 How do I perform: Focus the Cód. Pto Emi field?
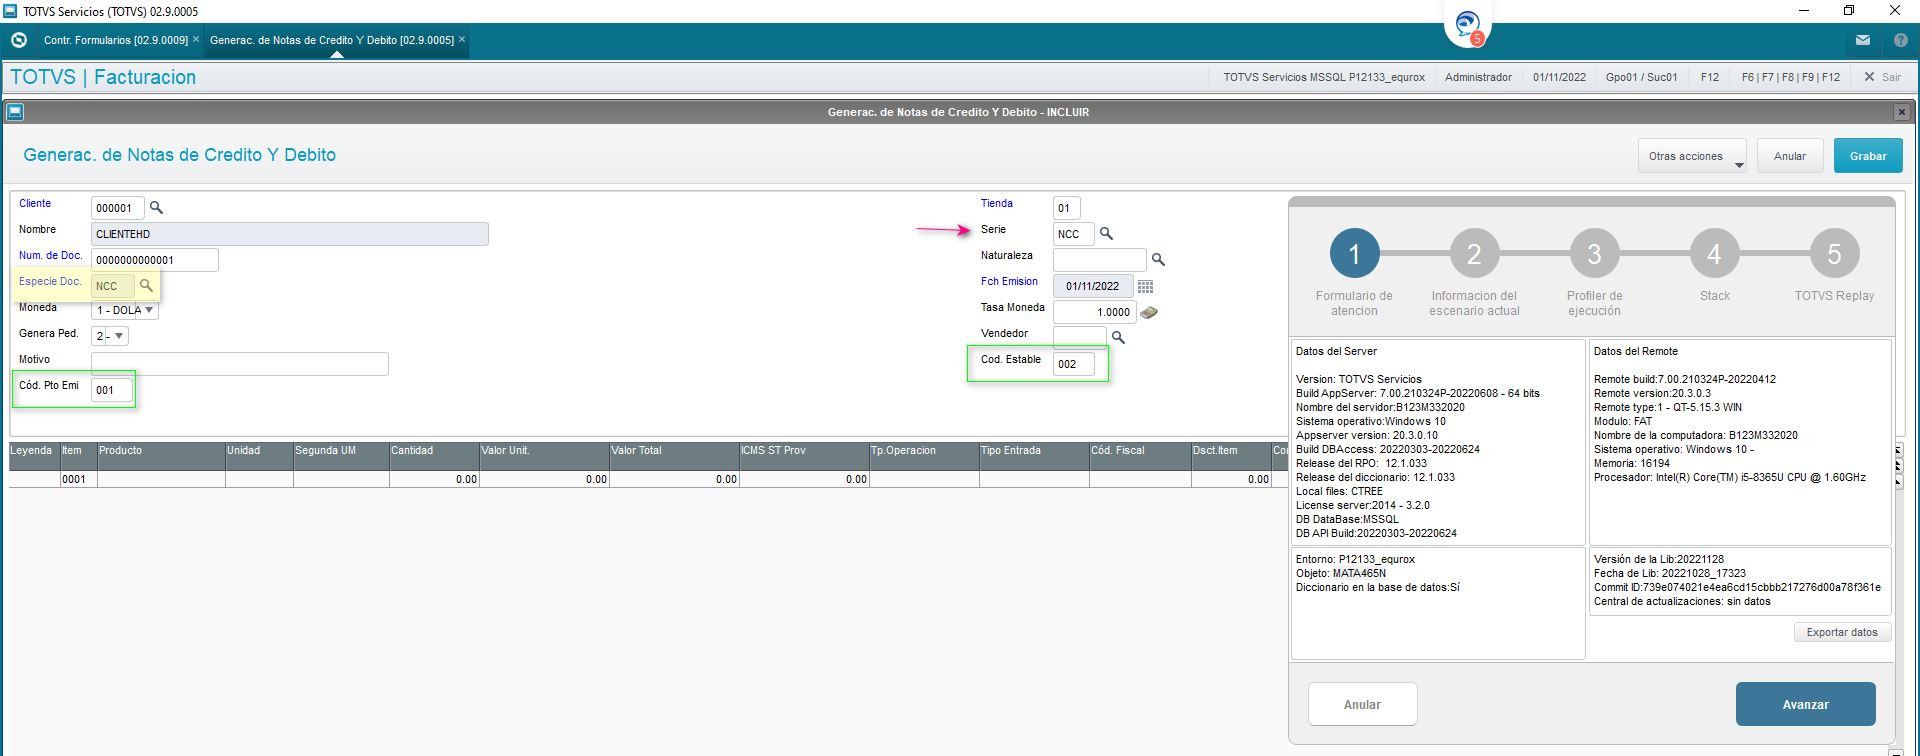coord(111,390)
